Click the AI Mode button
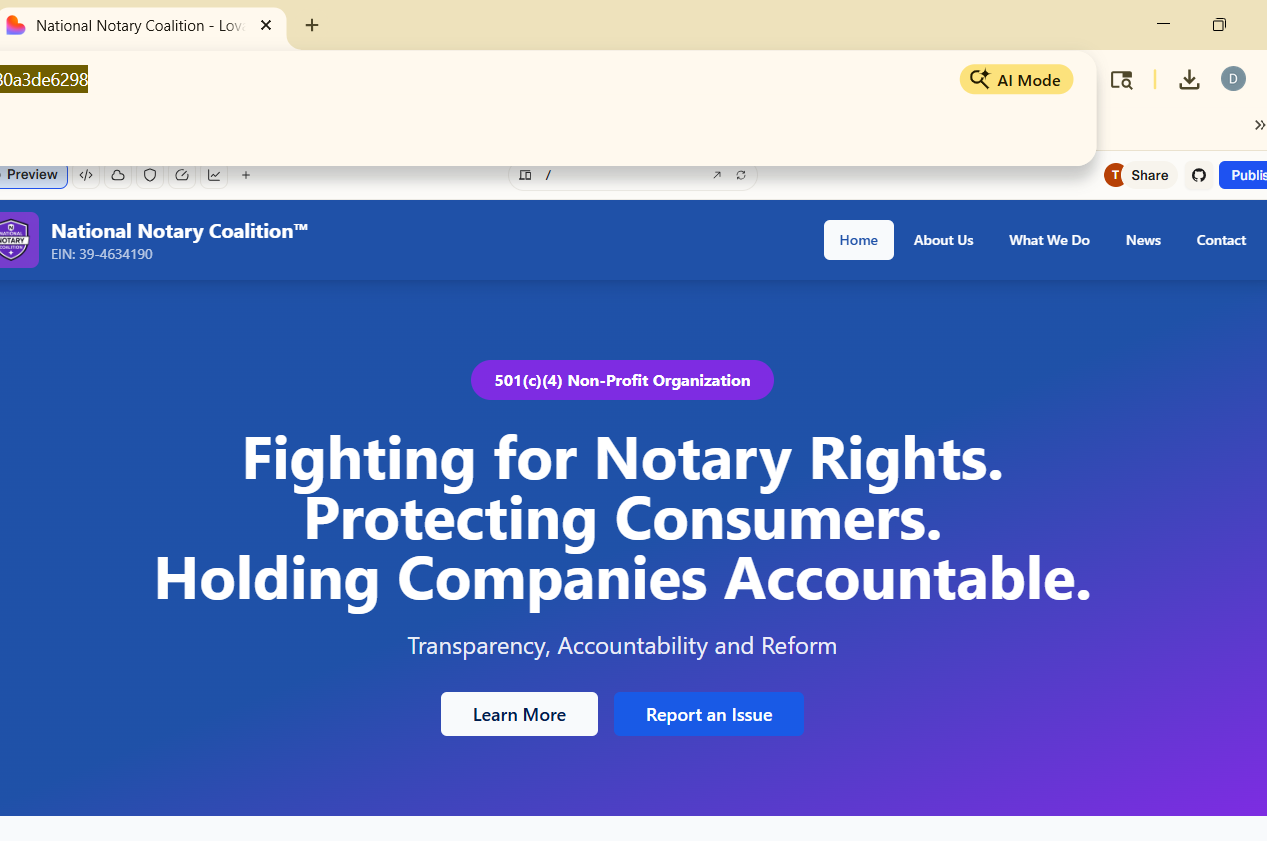The width and height of the screenshot is (1267, 841). pos(1016,80)
